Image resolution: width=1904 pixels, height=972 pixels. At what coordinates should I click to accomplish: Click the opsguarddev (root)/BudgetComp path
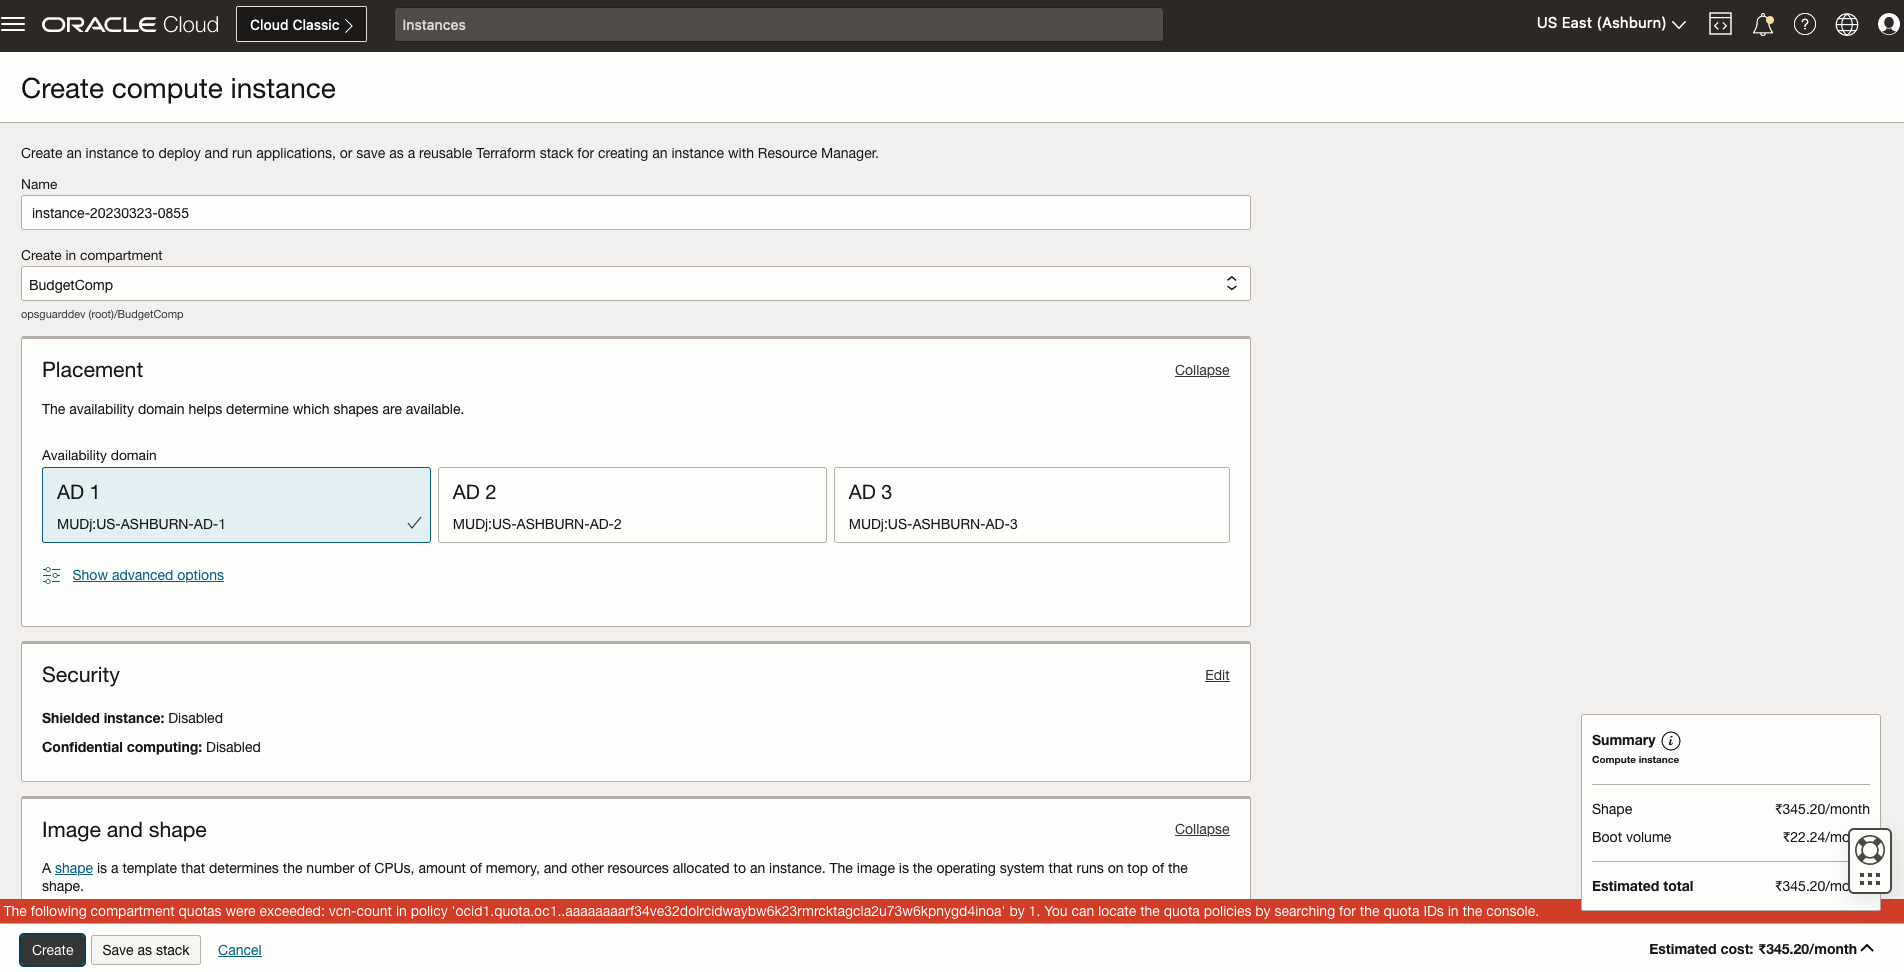[102, 314]
